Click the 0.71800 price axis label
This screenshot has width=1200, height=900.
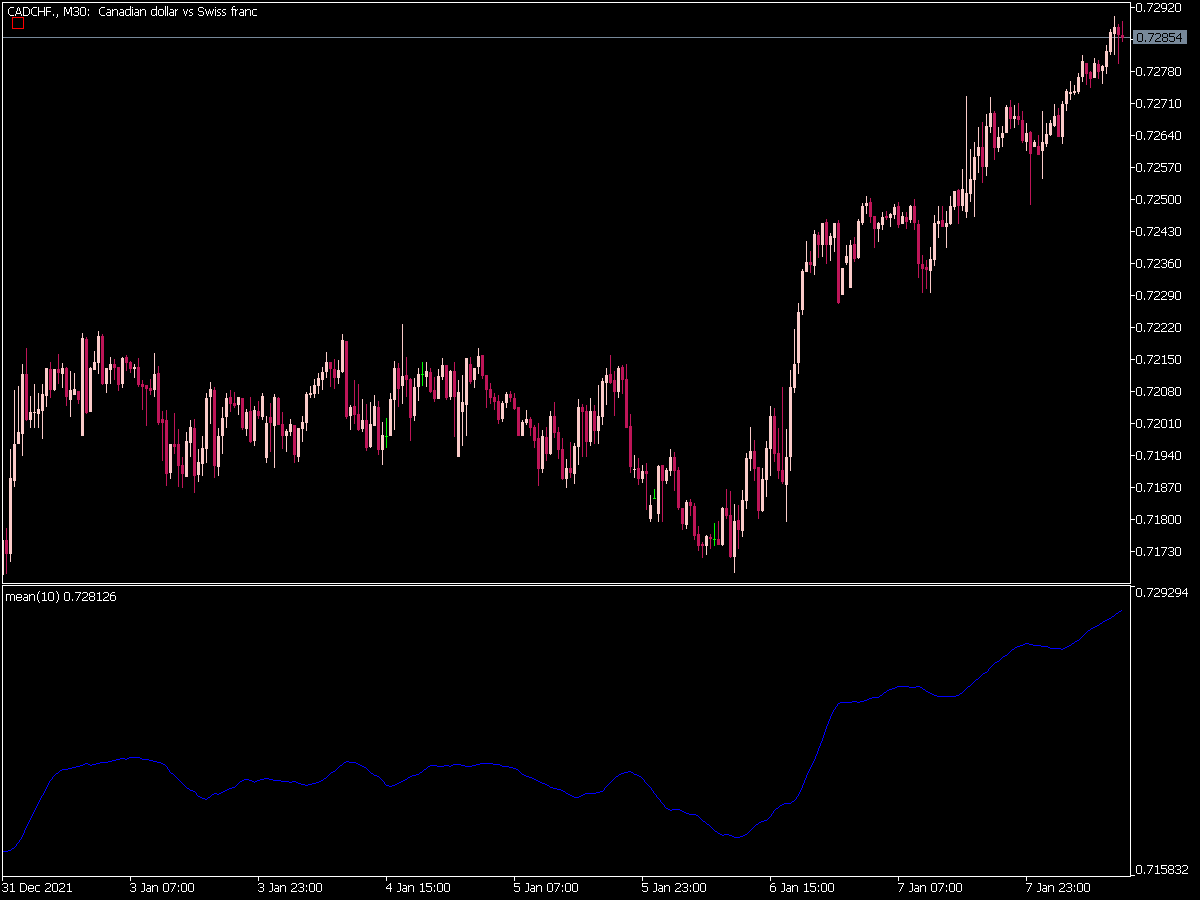point(1160,519)
